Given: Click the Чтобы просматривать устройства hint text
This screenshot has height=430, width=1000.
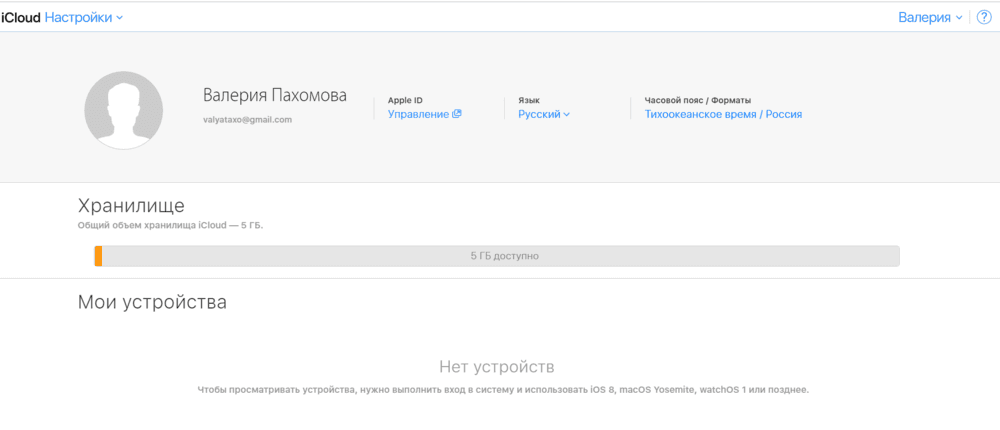Looking at the screenshot, I should click(503, 389).
